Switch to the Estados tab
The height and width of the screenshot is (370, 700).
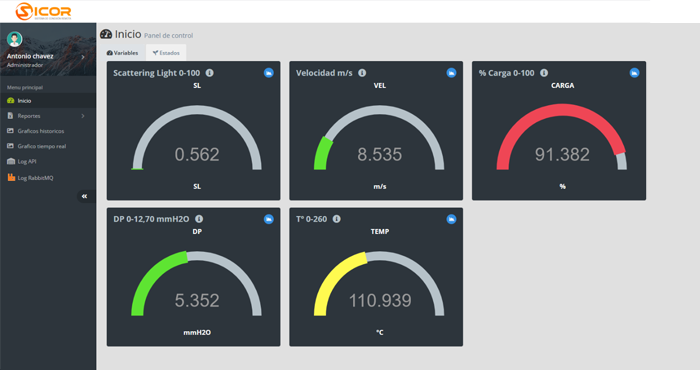(166, 53)
